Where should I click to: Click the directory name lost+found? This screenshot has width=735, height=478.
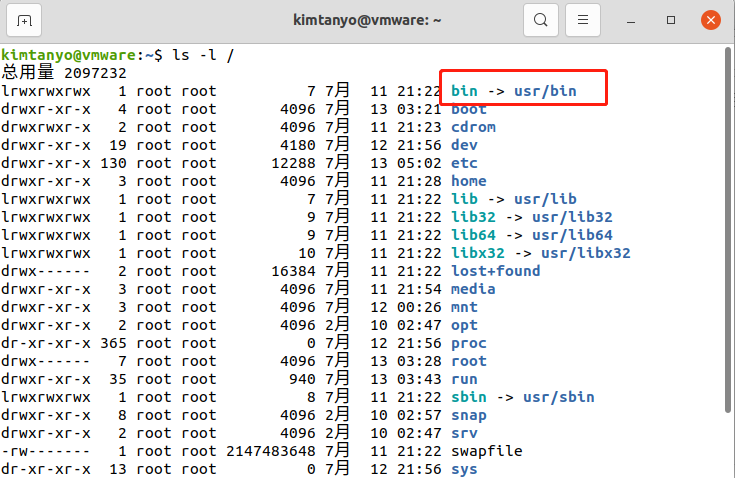tap(495, 271)
